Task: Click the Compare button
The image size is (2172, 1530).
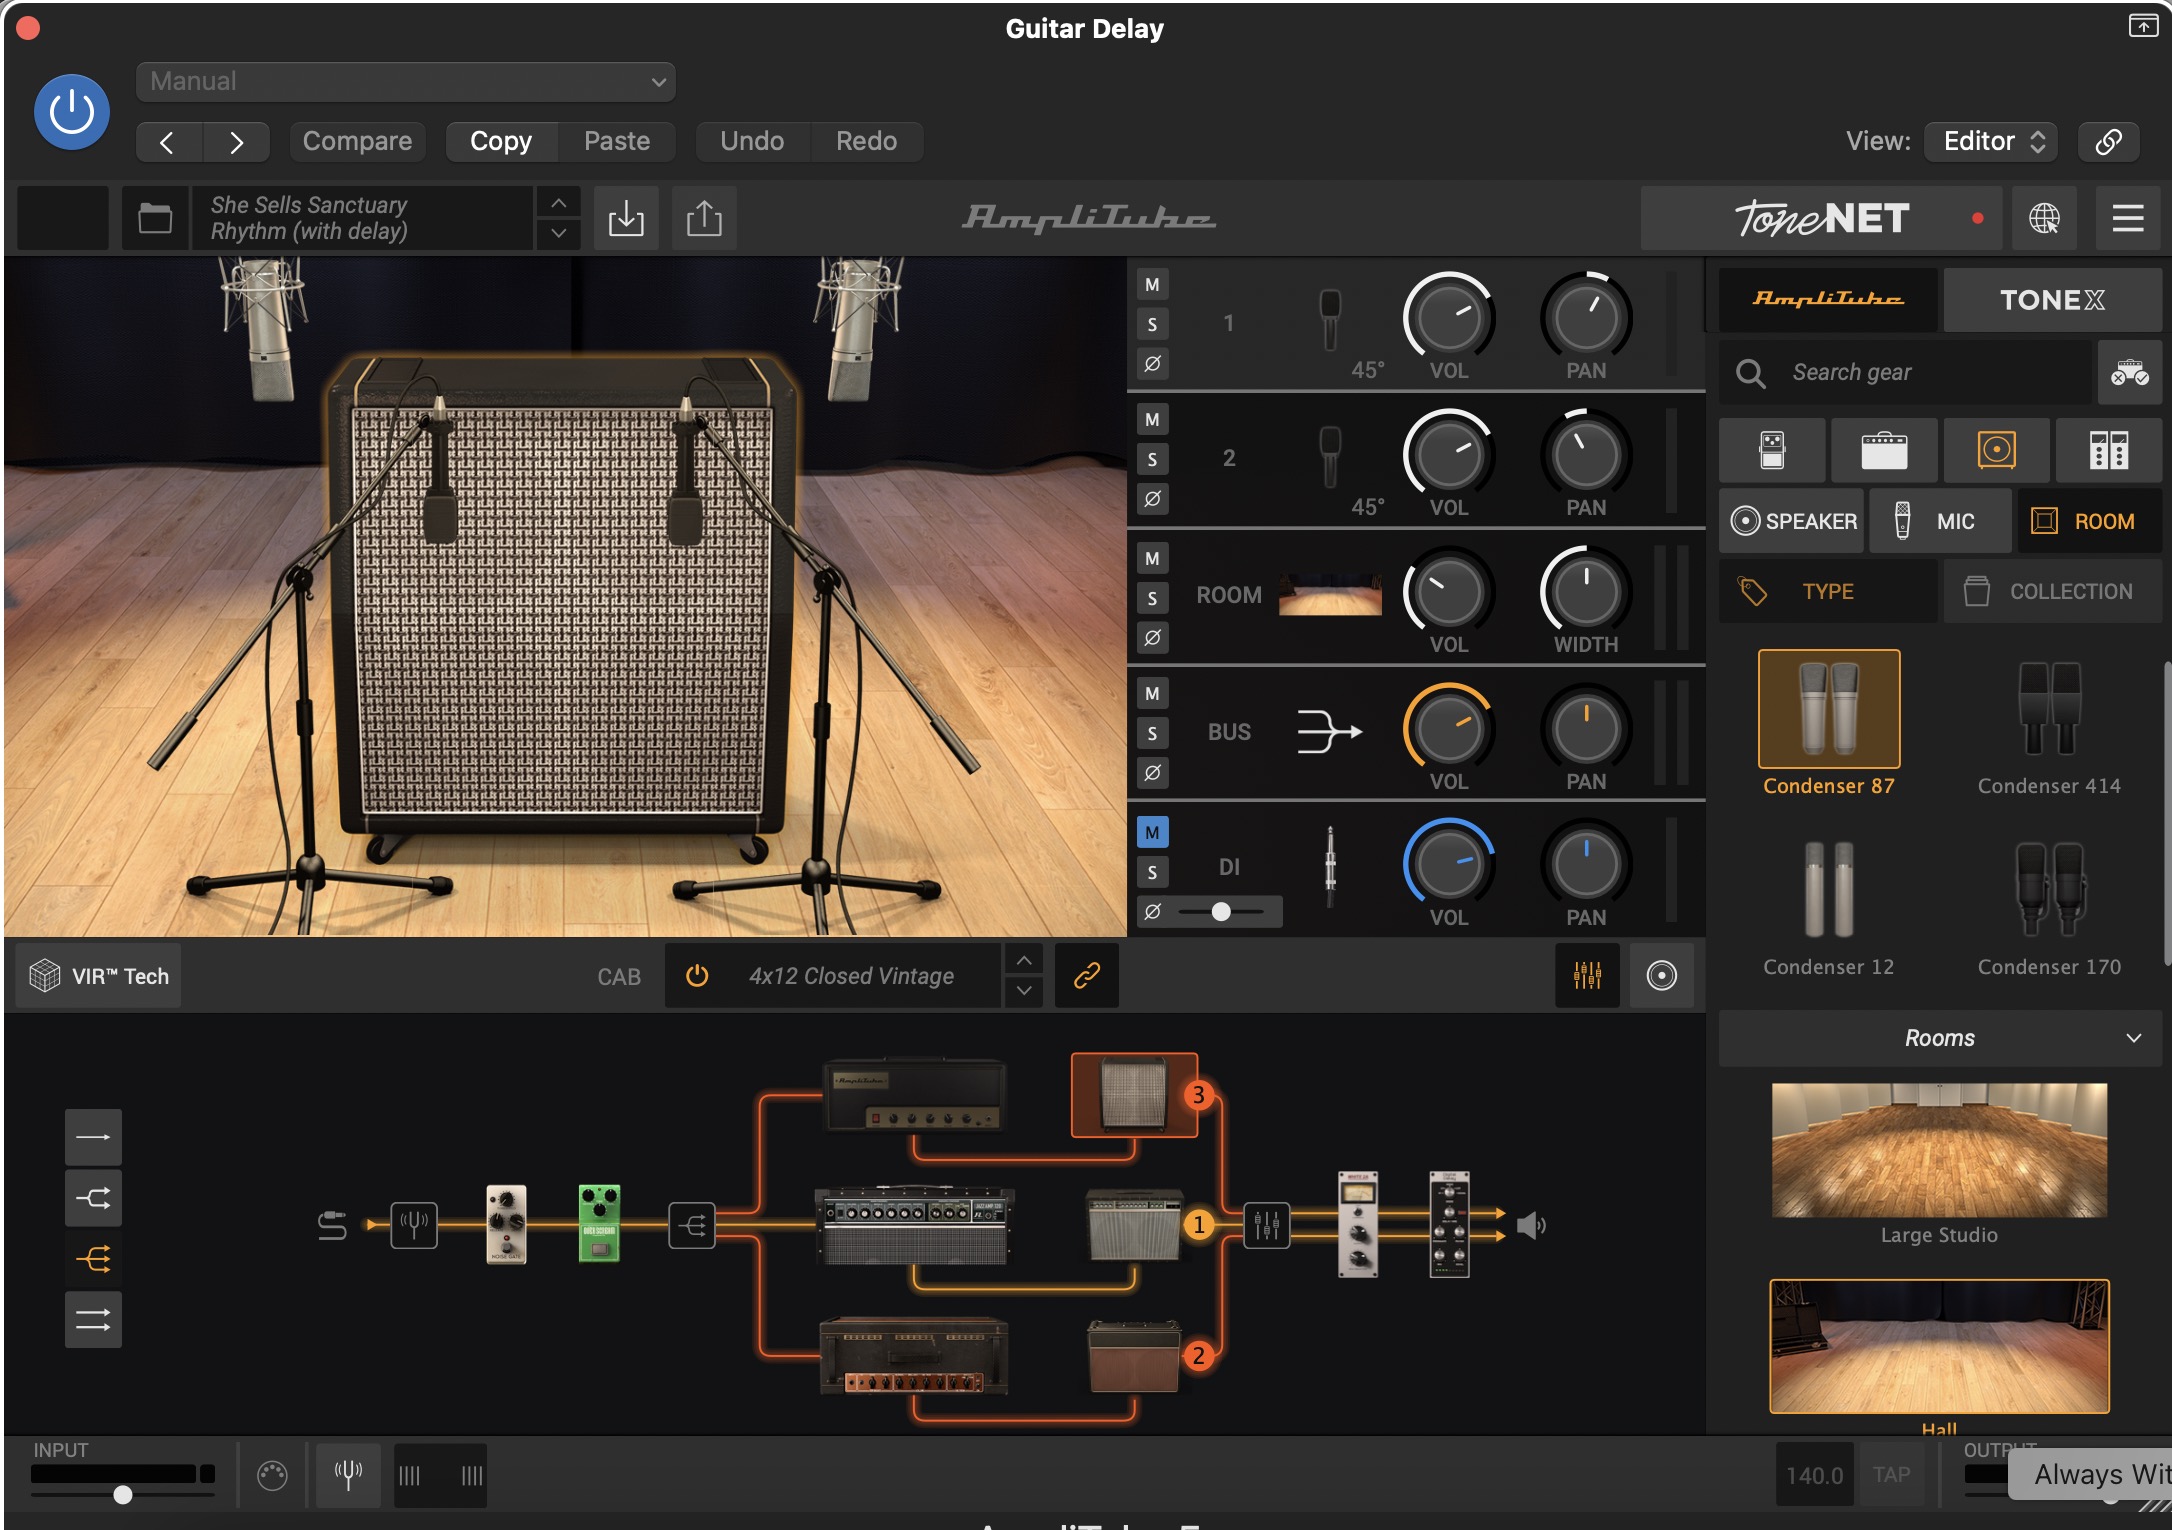Action: tap(357, 141)
